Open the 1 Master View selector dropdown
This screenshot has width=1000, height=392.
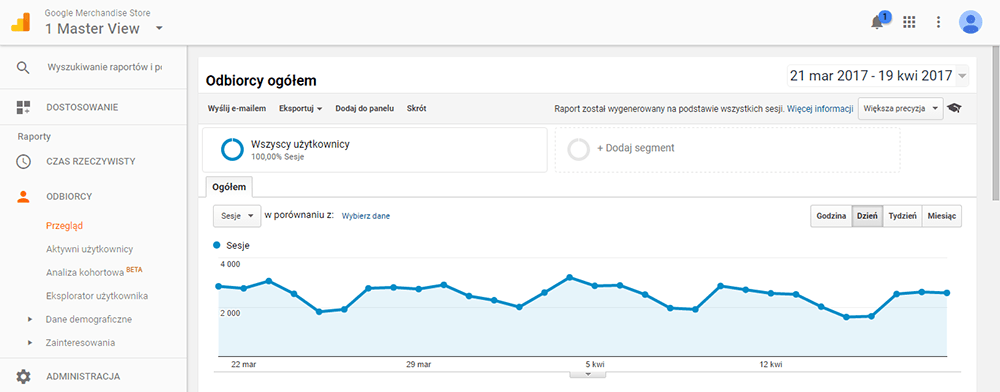pos(104,28)
